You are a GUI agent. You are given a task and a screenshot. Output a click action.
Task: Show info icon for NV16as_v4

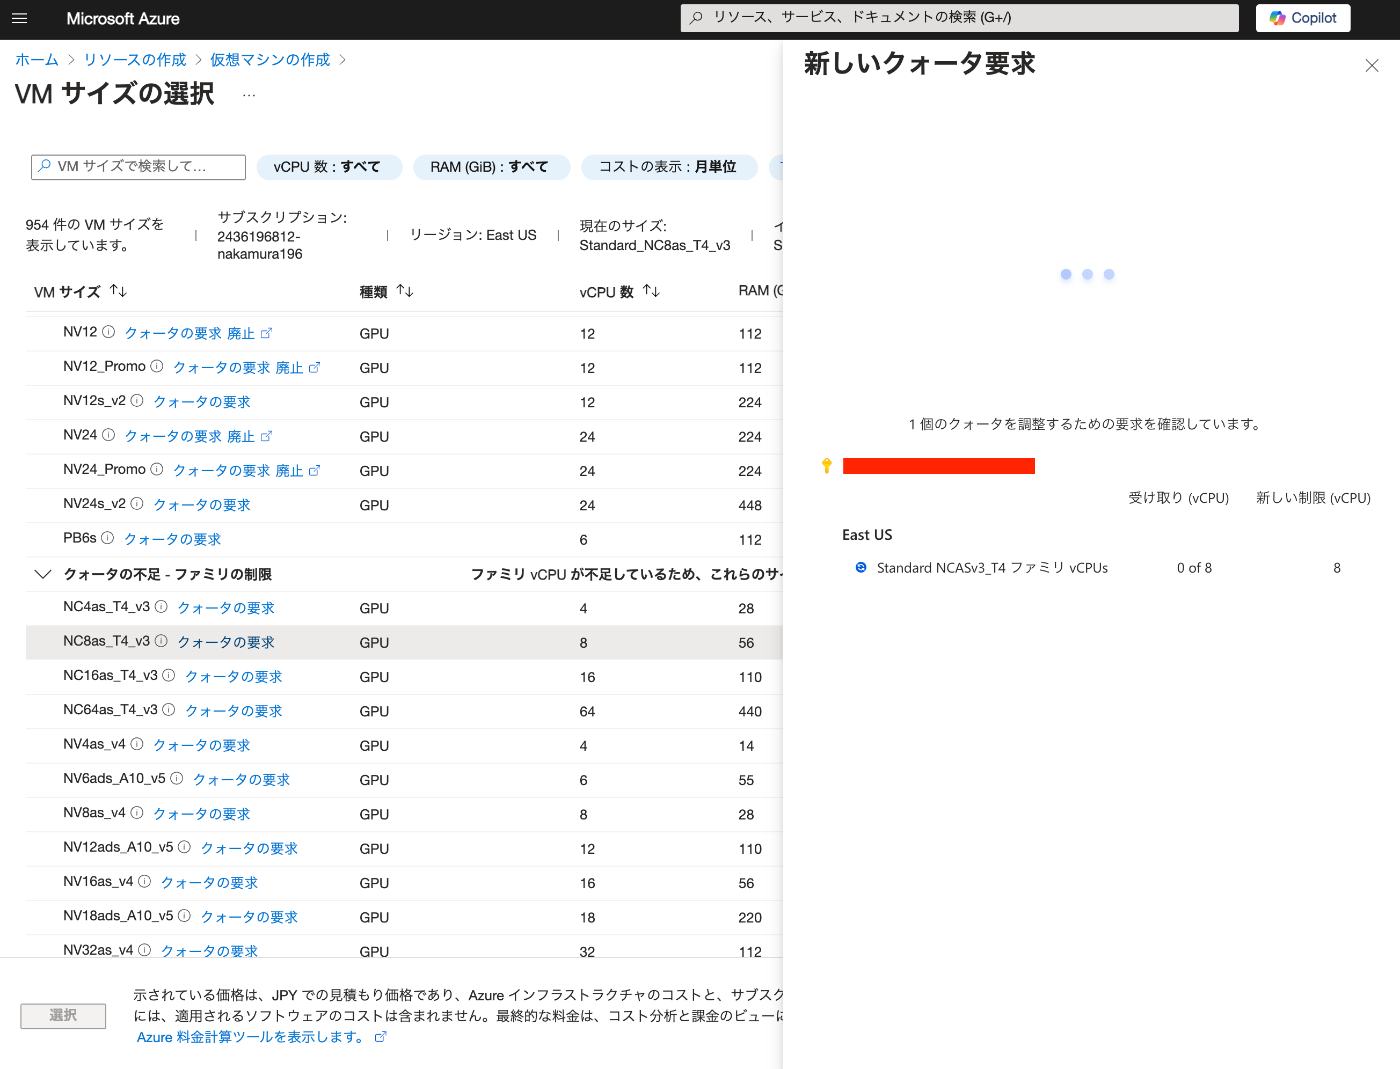pyautogui.click(x=145, y=881)
